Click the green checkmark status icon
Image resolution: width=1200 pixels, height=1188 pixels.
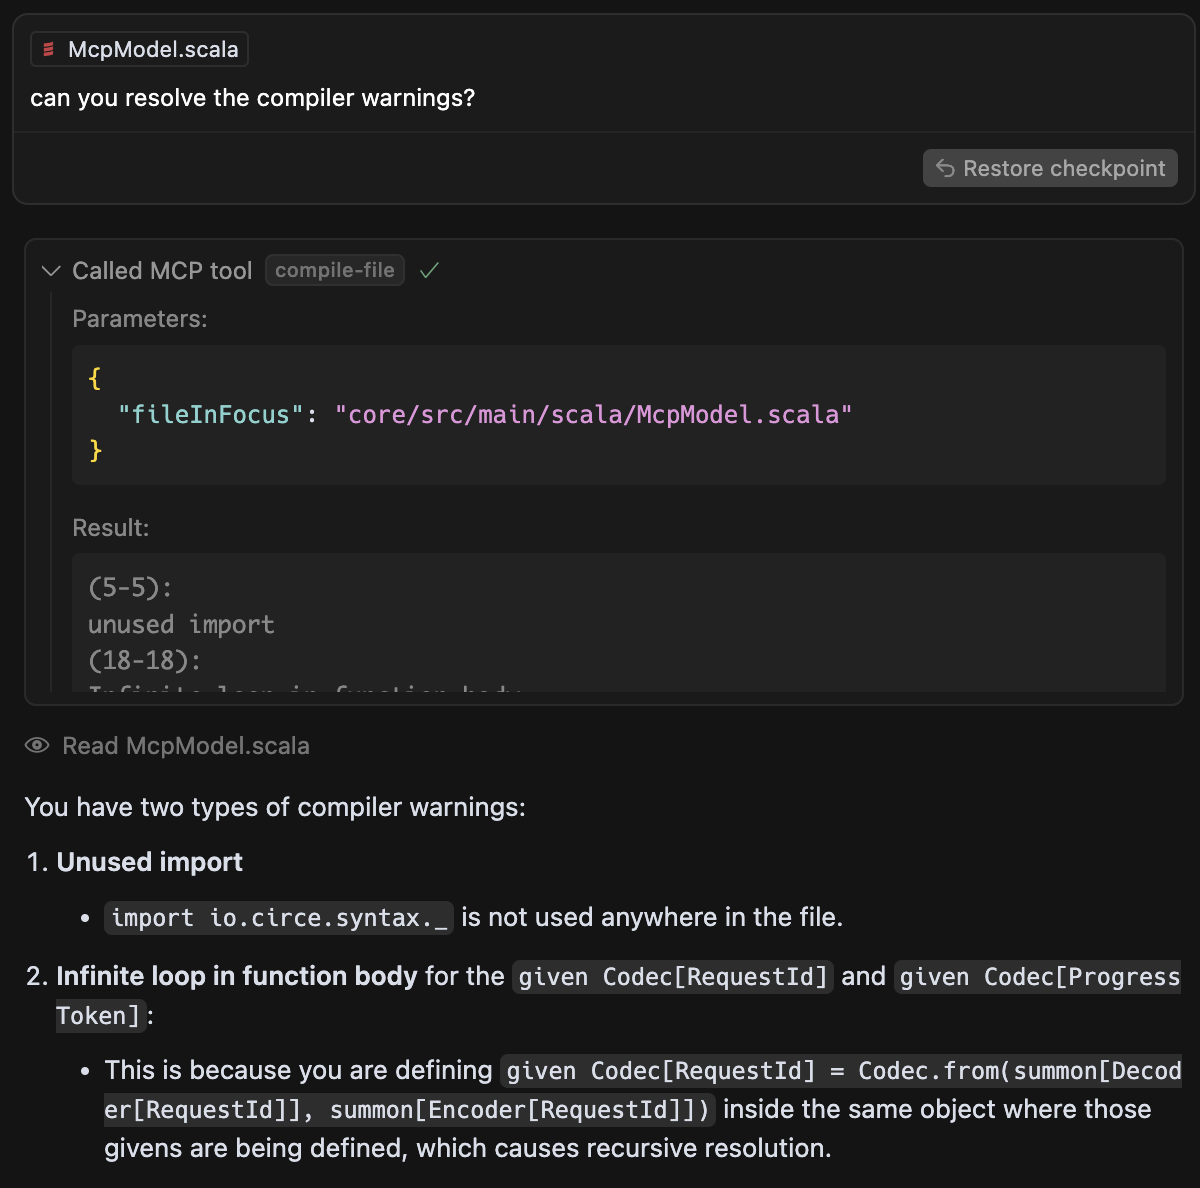click(x=429, y=270)
